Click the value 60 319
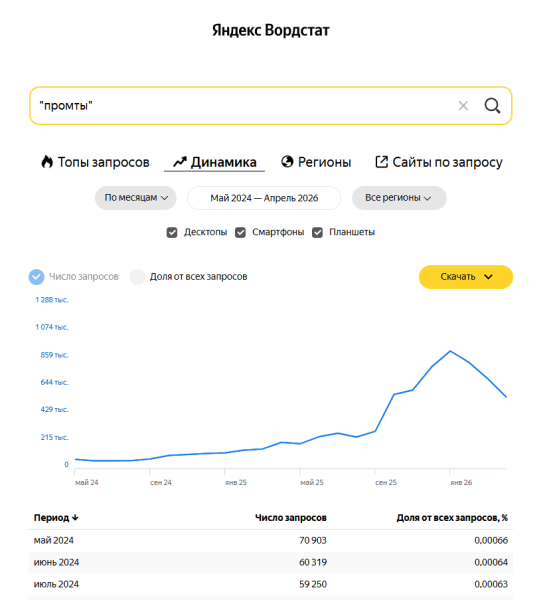This screenshot has height=600, width=559. 313,562
